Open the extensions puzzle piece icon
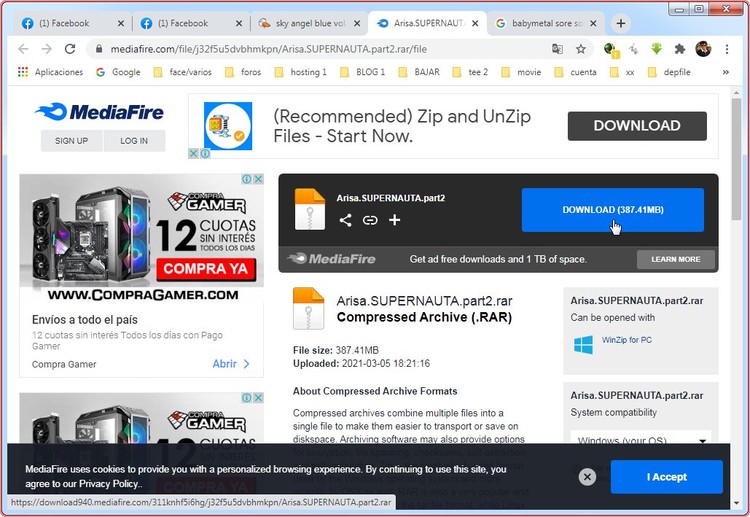Screen dimensions: 750x517 tap(679, 49)
